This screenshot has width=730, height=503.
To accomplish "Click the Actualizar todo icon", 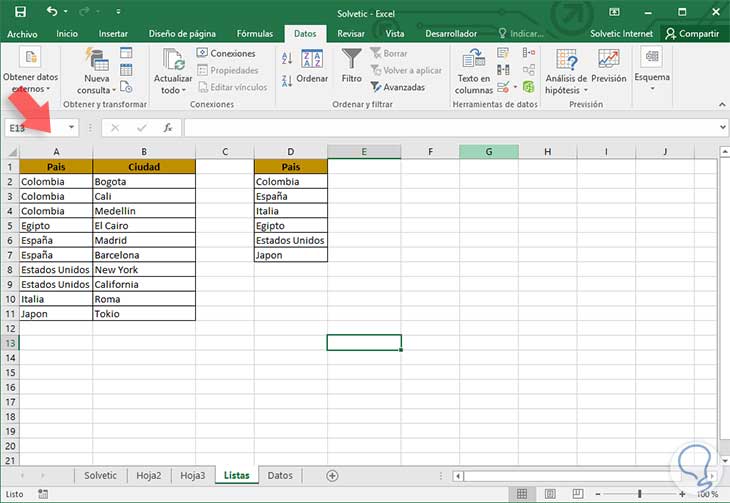I will [173, 60].
